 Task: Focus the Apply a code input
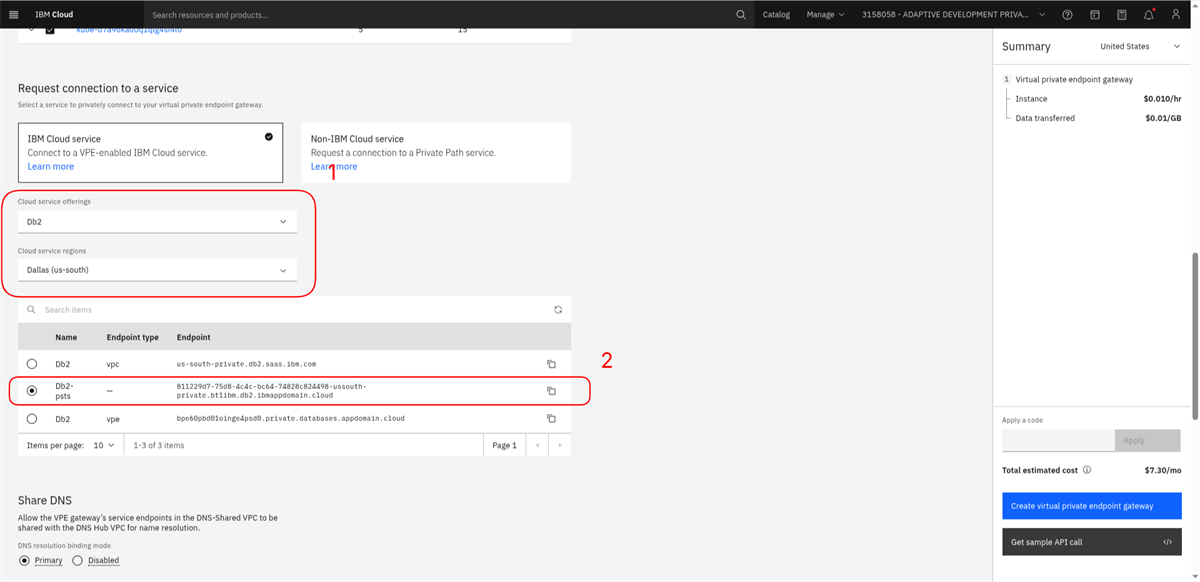click(x=1058, y=440)
